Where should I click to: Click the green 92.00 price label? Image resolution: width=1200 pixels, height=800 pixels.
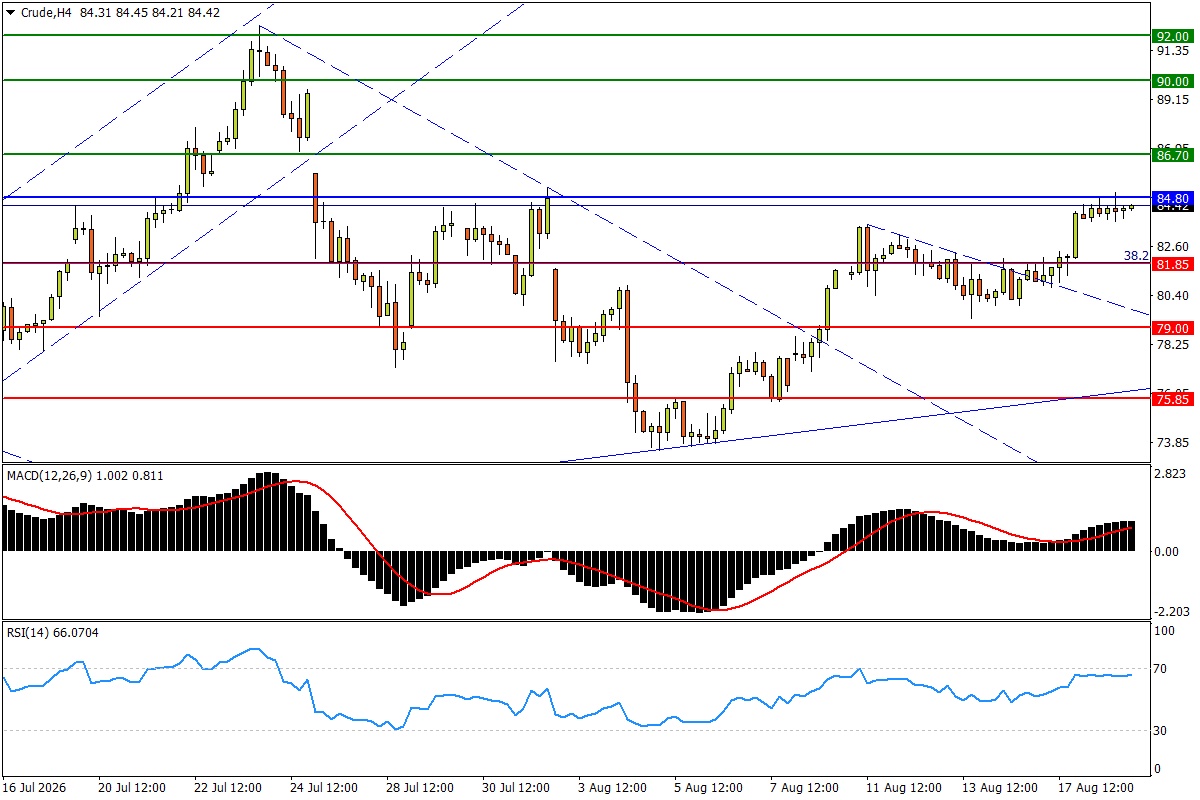(1172, 35)
